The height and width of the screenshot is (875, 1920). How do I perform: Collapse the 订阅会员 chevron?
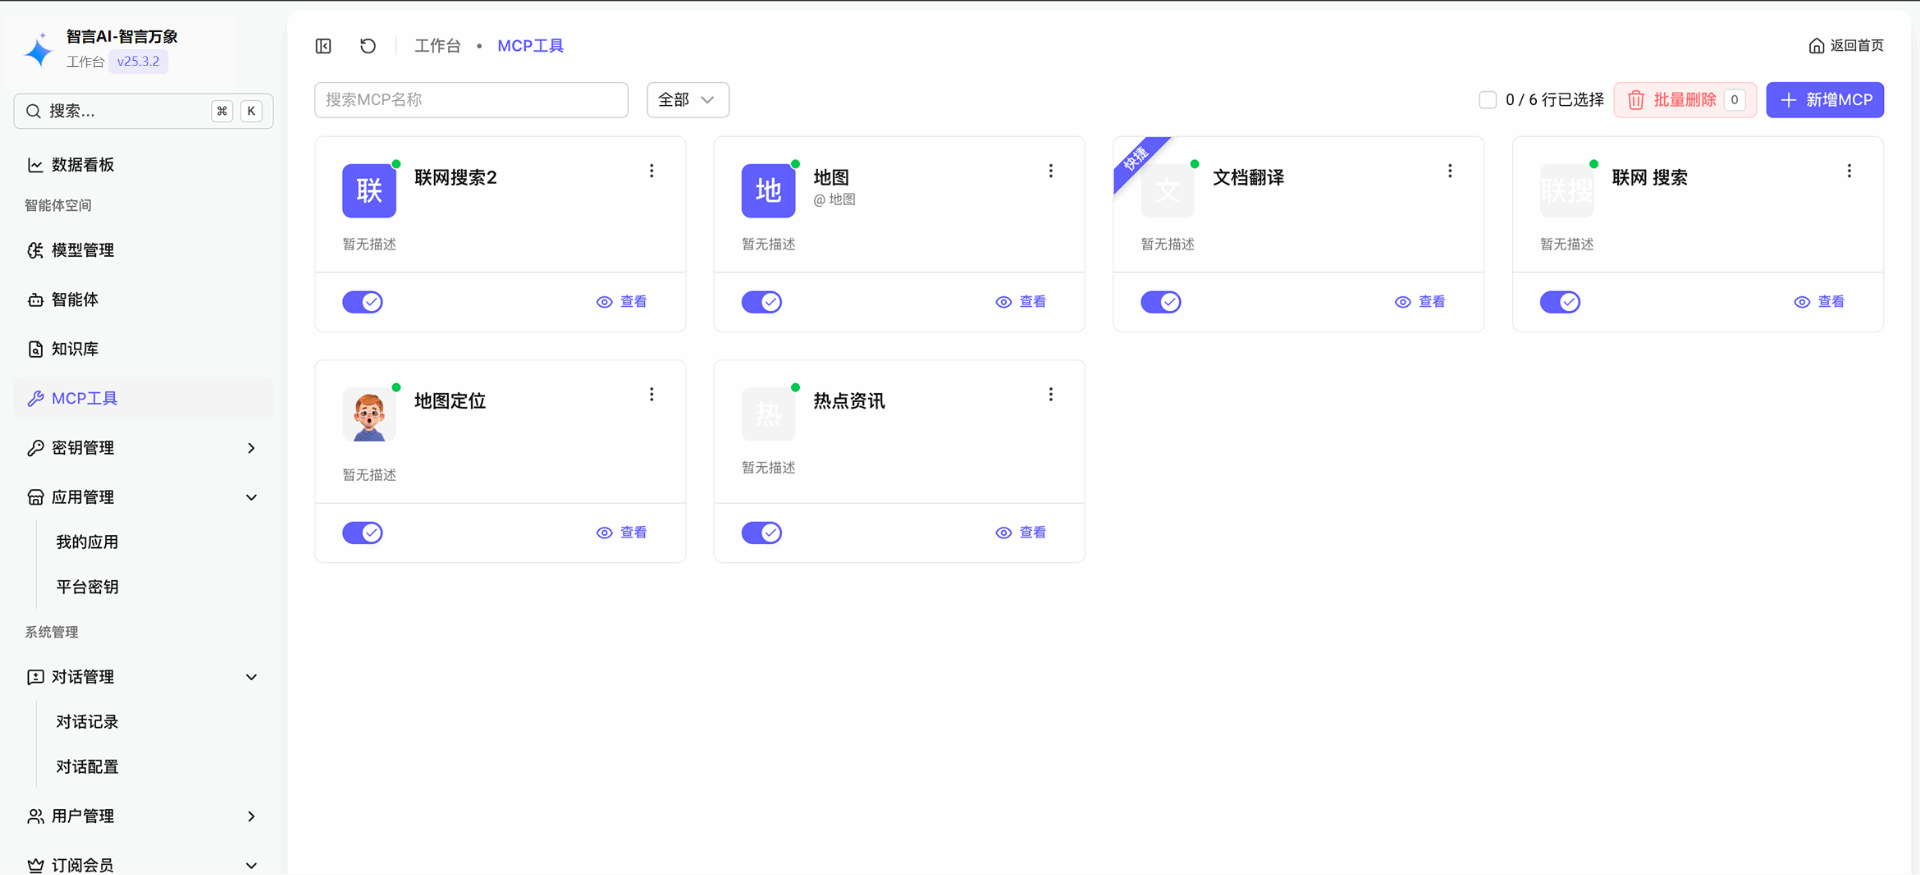click(x=251, y=865)
